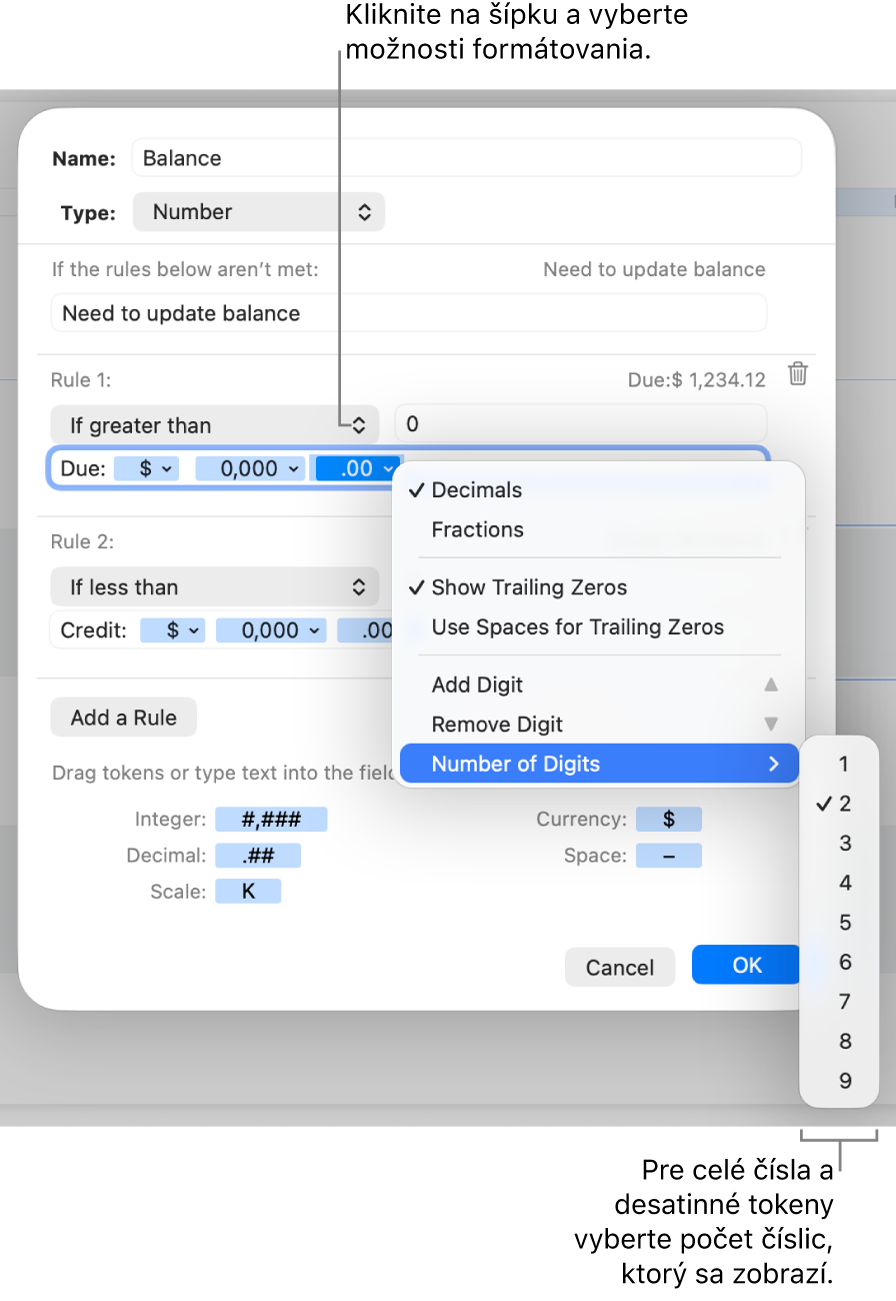Click the Remove Digit down arrow
Image resolution: width=896 pixels, height=1301 pixels.
770,724
